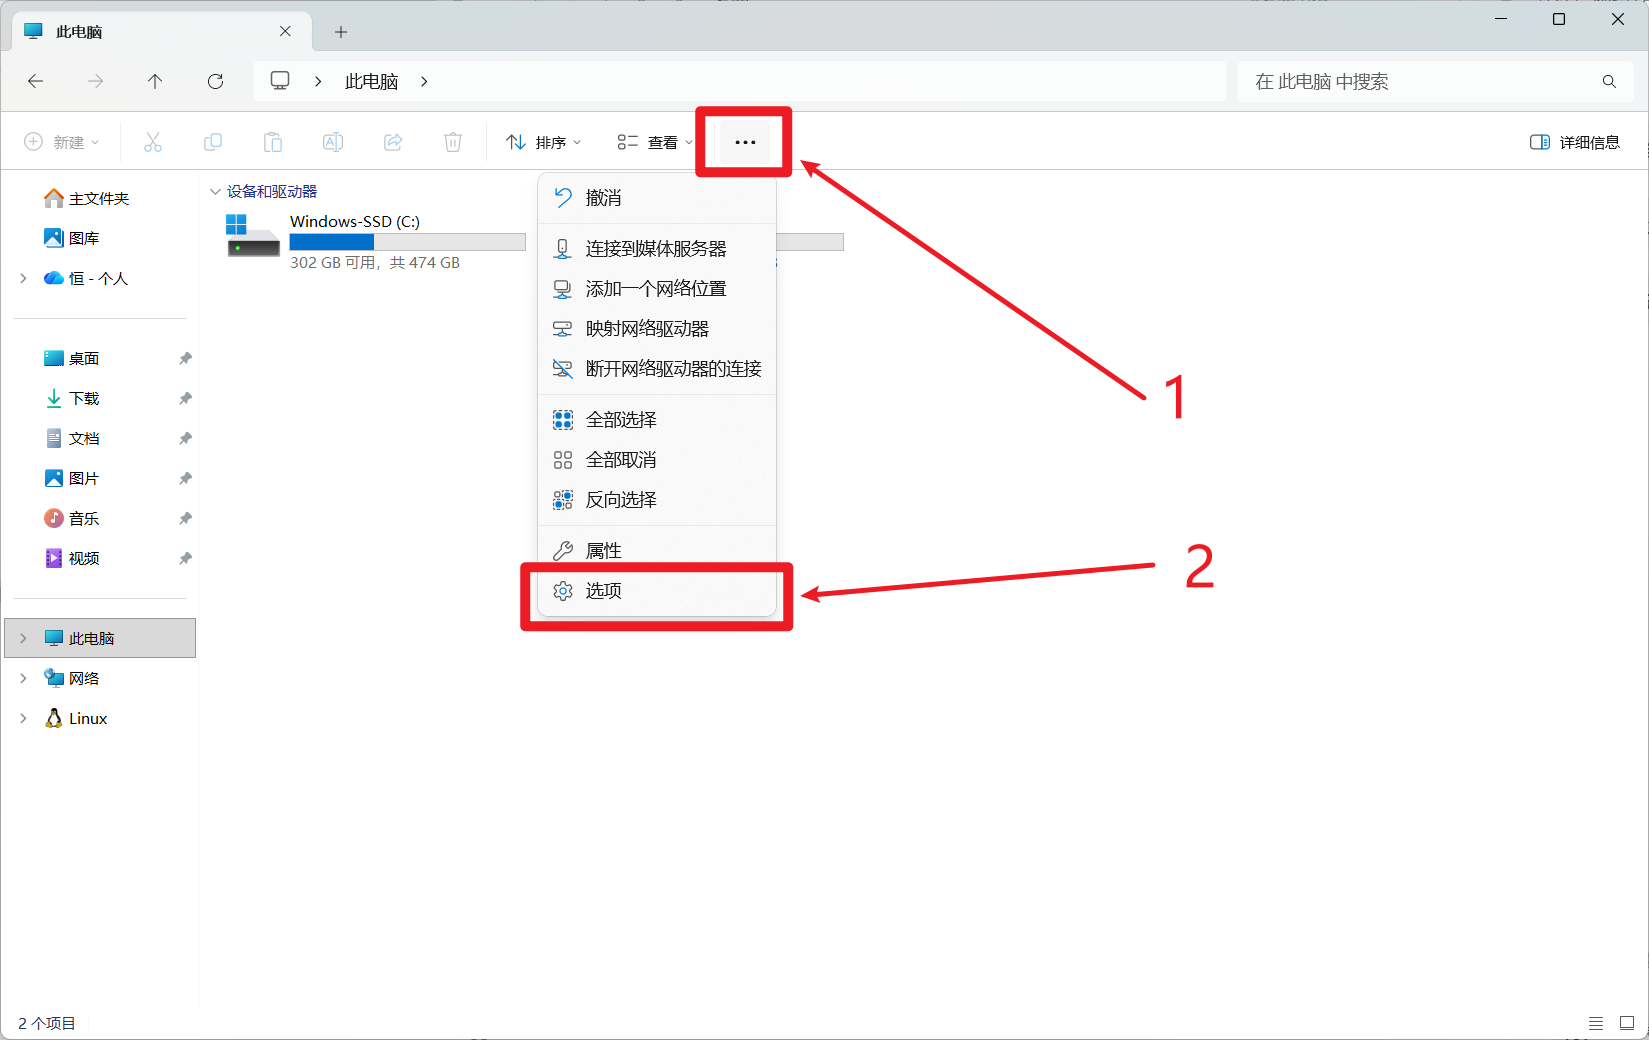Open the See more three-dots button
The image size is (1649, 1040).
tap(745, 142)
